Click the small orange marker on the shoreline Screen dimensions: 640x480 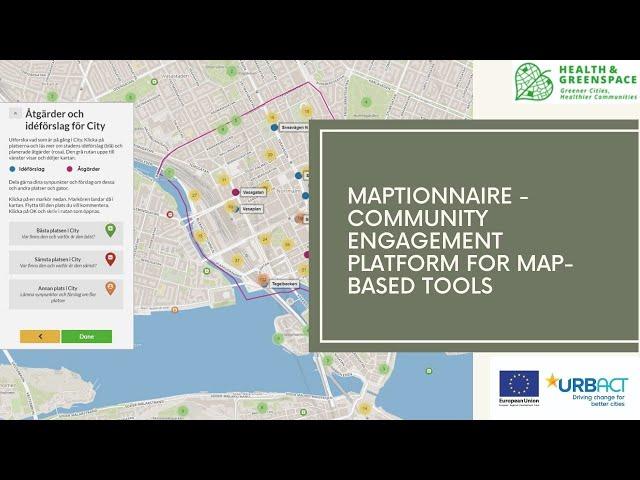[175, 310]
